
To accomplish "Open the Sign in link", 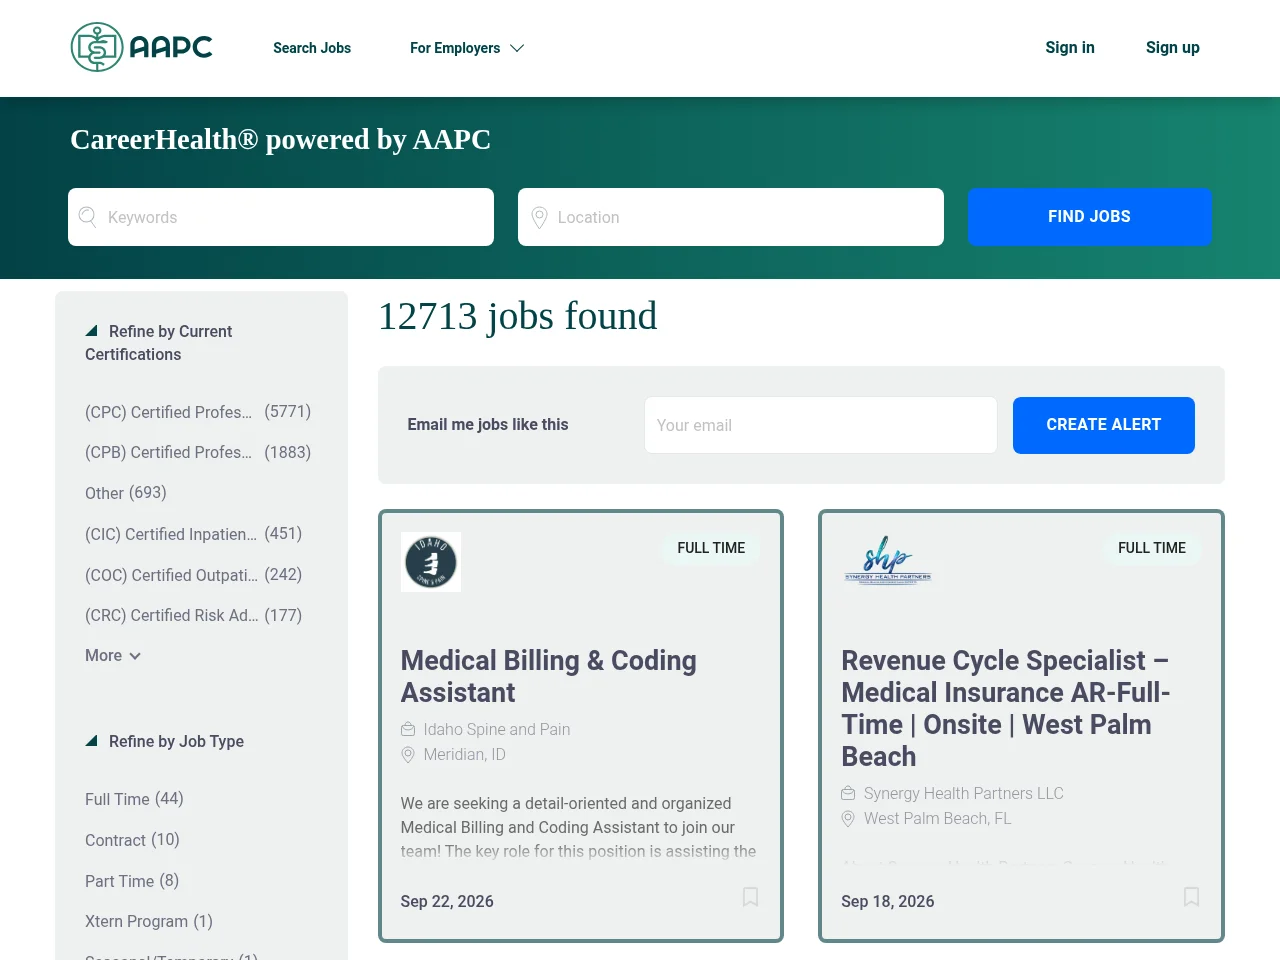I will pos(1070,47).
